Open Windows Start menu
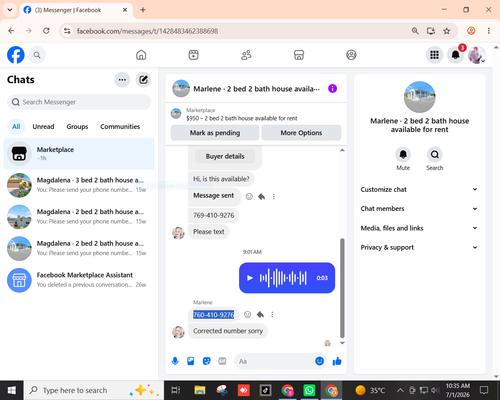The height and width of the screenshot is (400, 500). coord(12,390)
